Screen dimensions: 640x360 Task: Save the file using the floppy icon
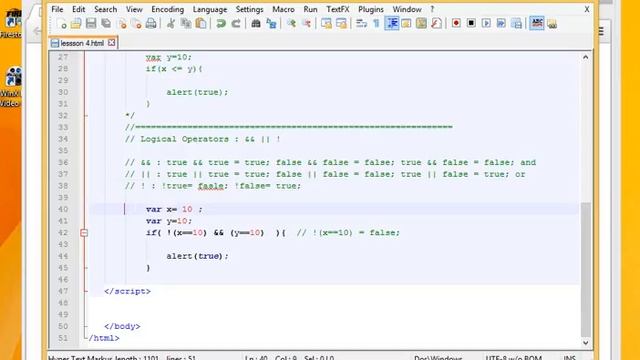point(91,24)
